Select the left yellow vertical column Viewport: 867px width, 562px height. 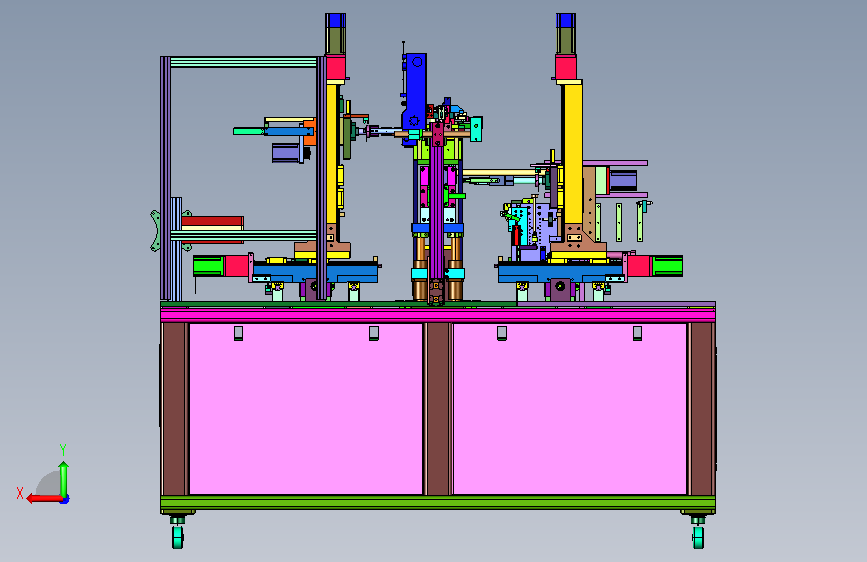pos(332,153)
